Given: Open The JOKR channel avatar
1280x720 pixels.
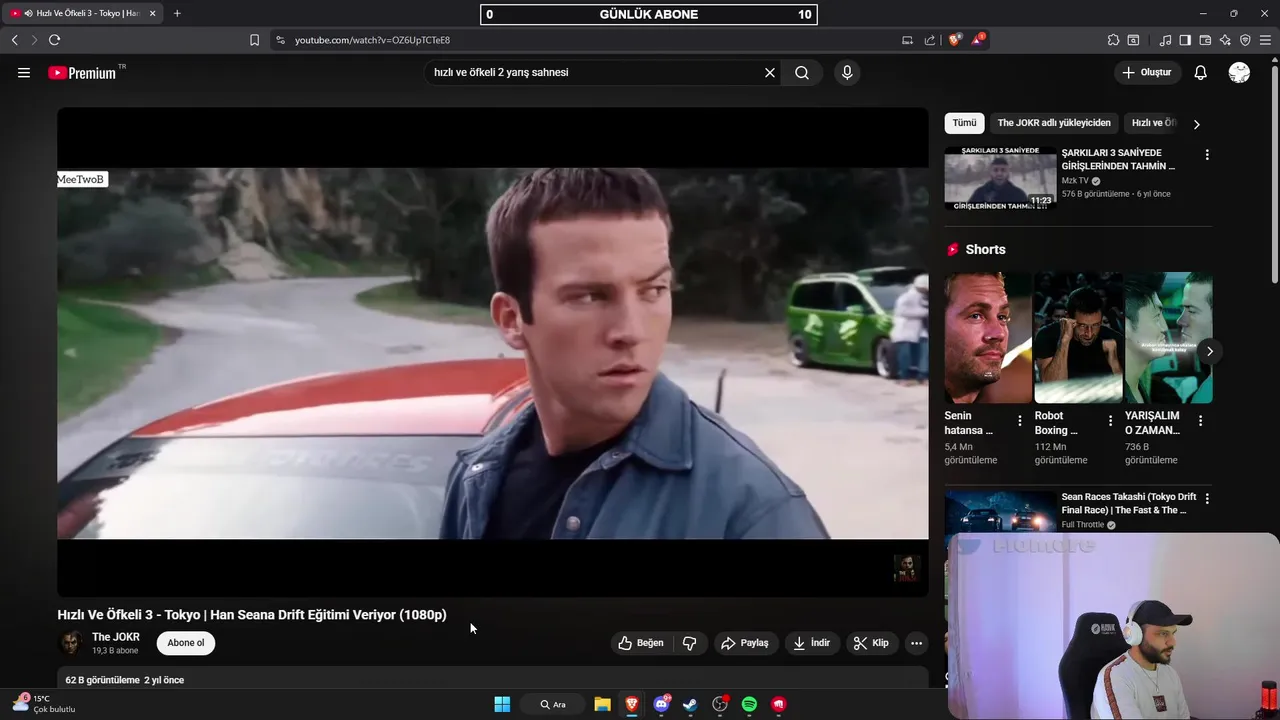Looking at the screenshot, I should click(70, 643).
